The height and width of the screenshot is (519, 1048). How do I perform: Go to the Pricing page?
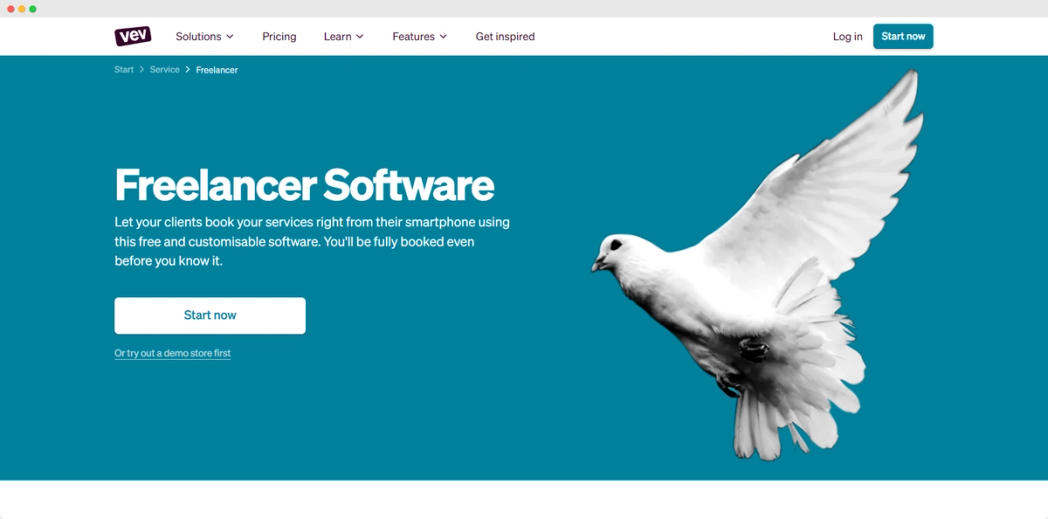coord(279,37)
